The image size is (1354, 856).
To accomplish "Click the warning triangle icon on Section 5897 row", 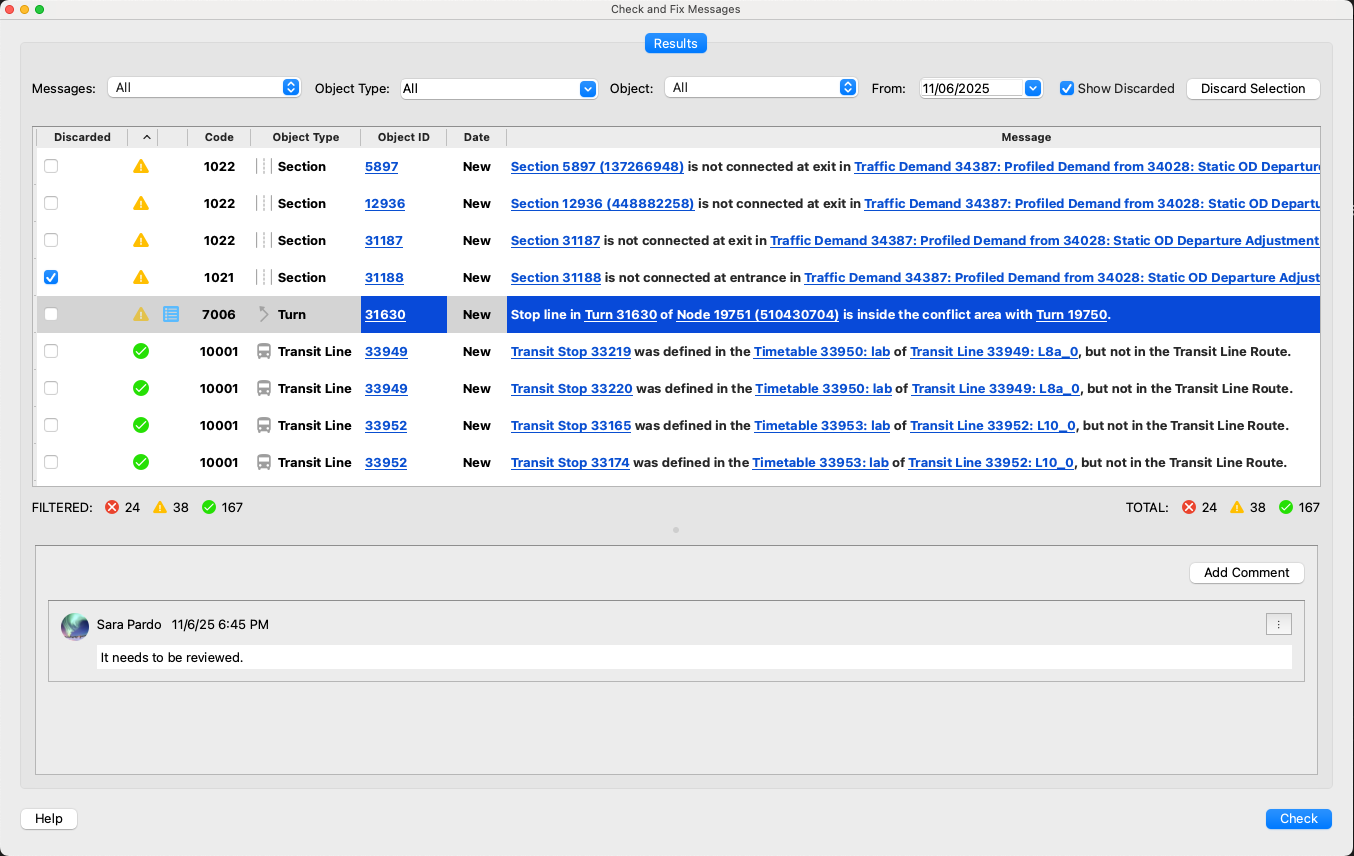I will [141, 166].
